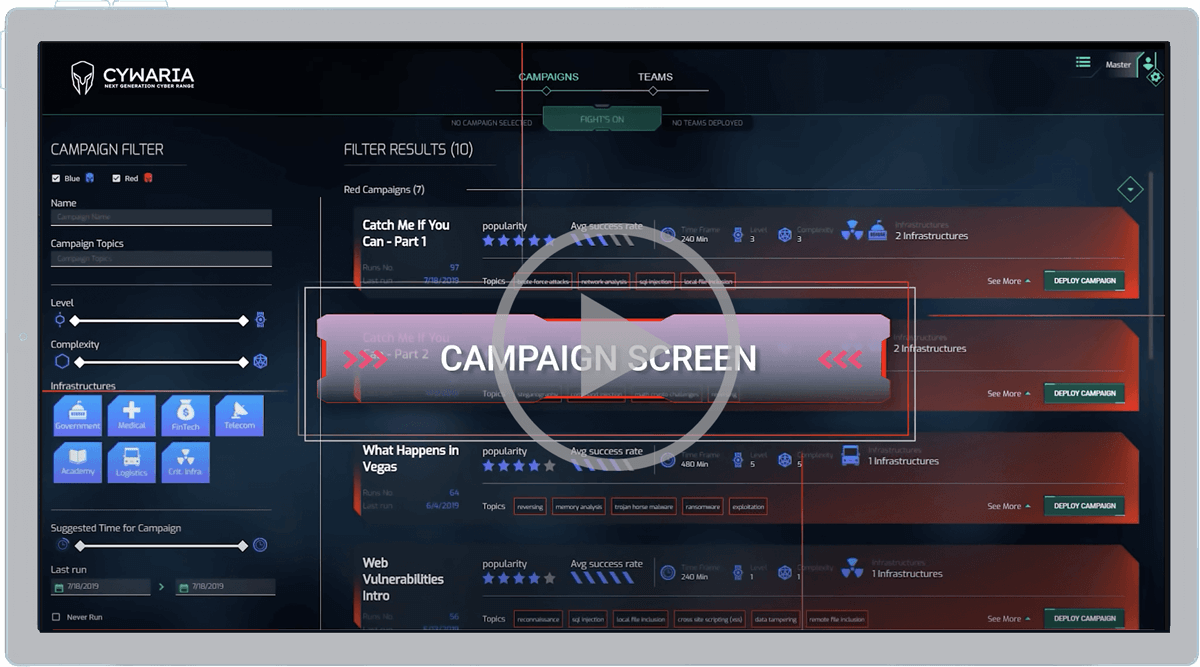Click the red helmet icon
Image resolution: width=1200 pixels, height=667 pixels.
[x=148, y=178]
